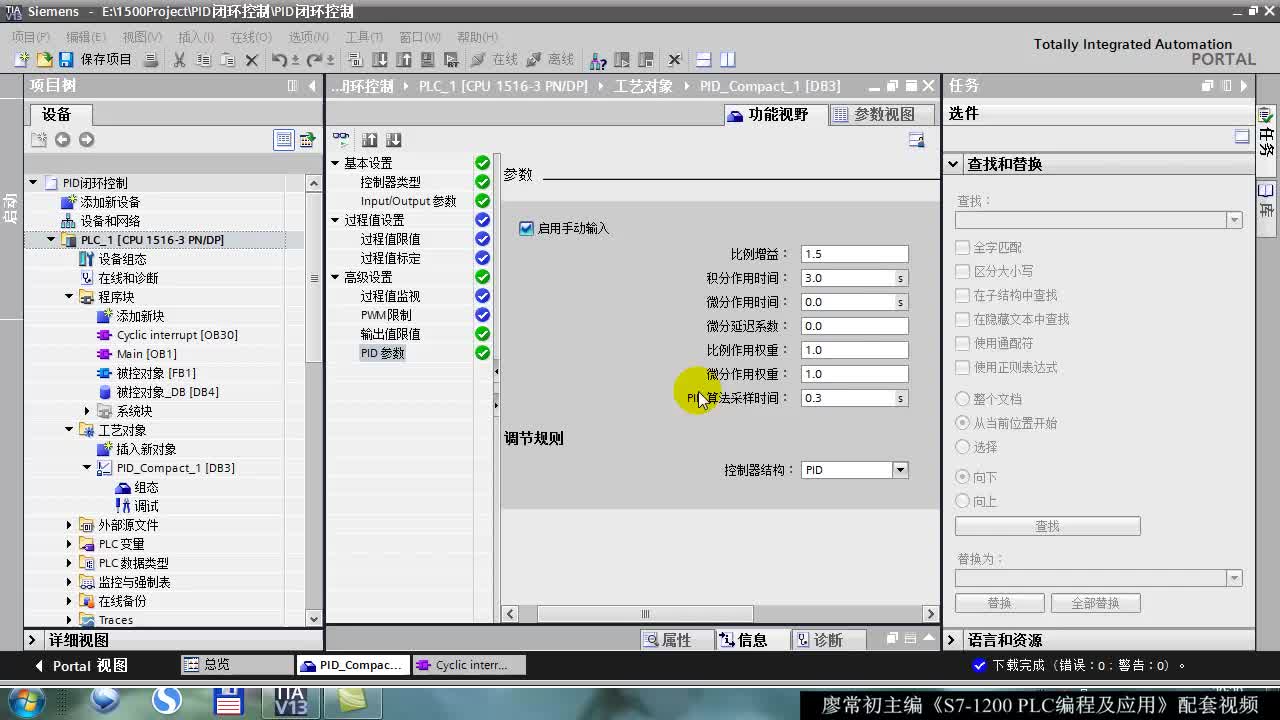Select 整个文档 radio button
Viewport: 1280px width, 720px height.
pos(962,399)
